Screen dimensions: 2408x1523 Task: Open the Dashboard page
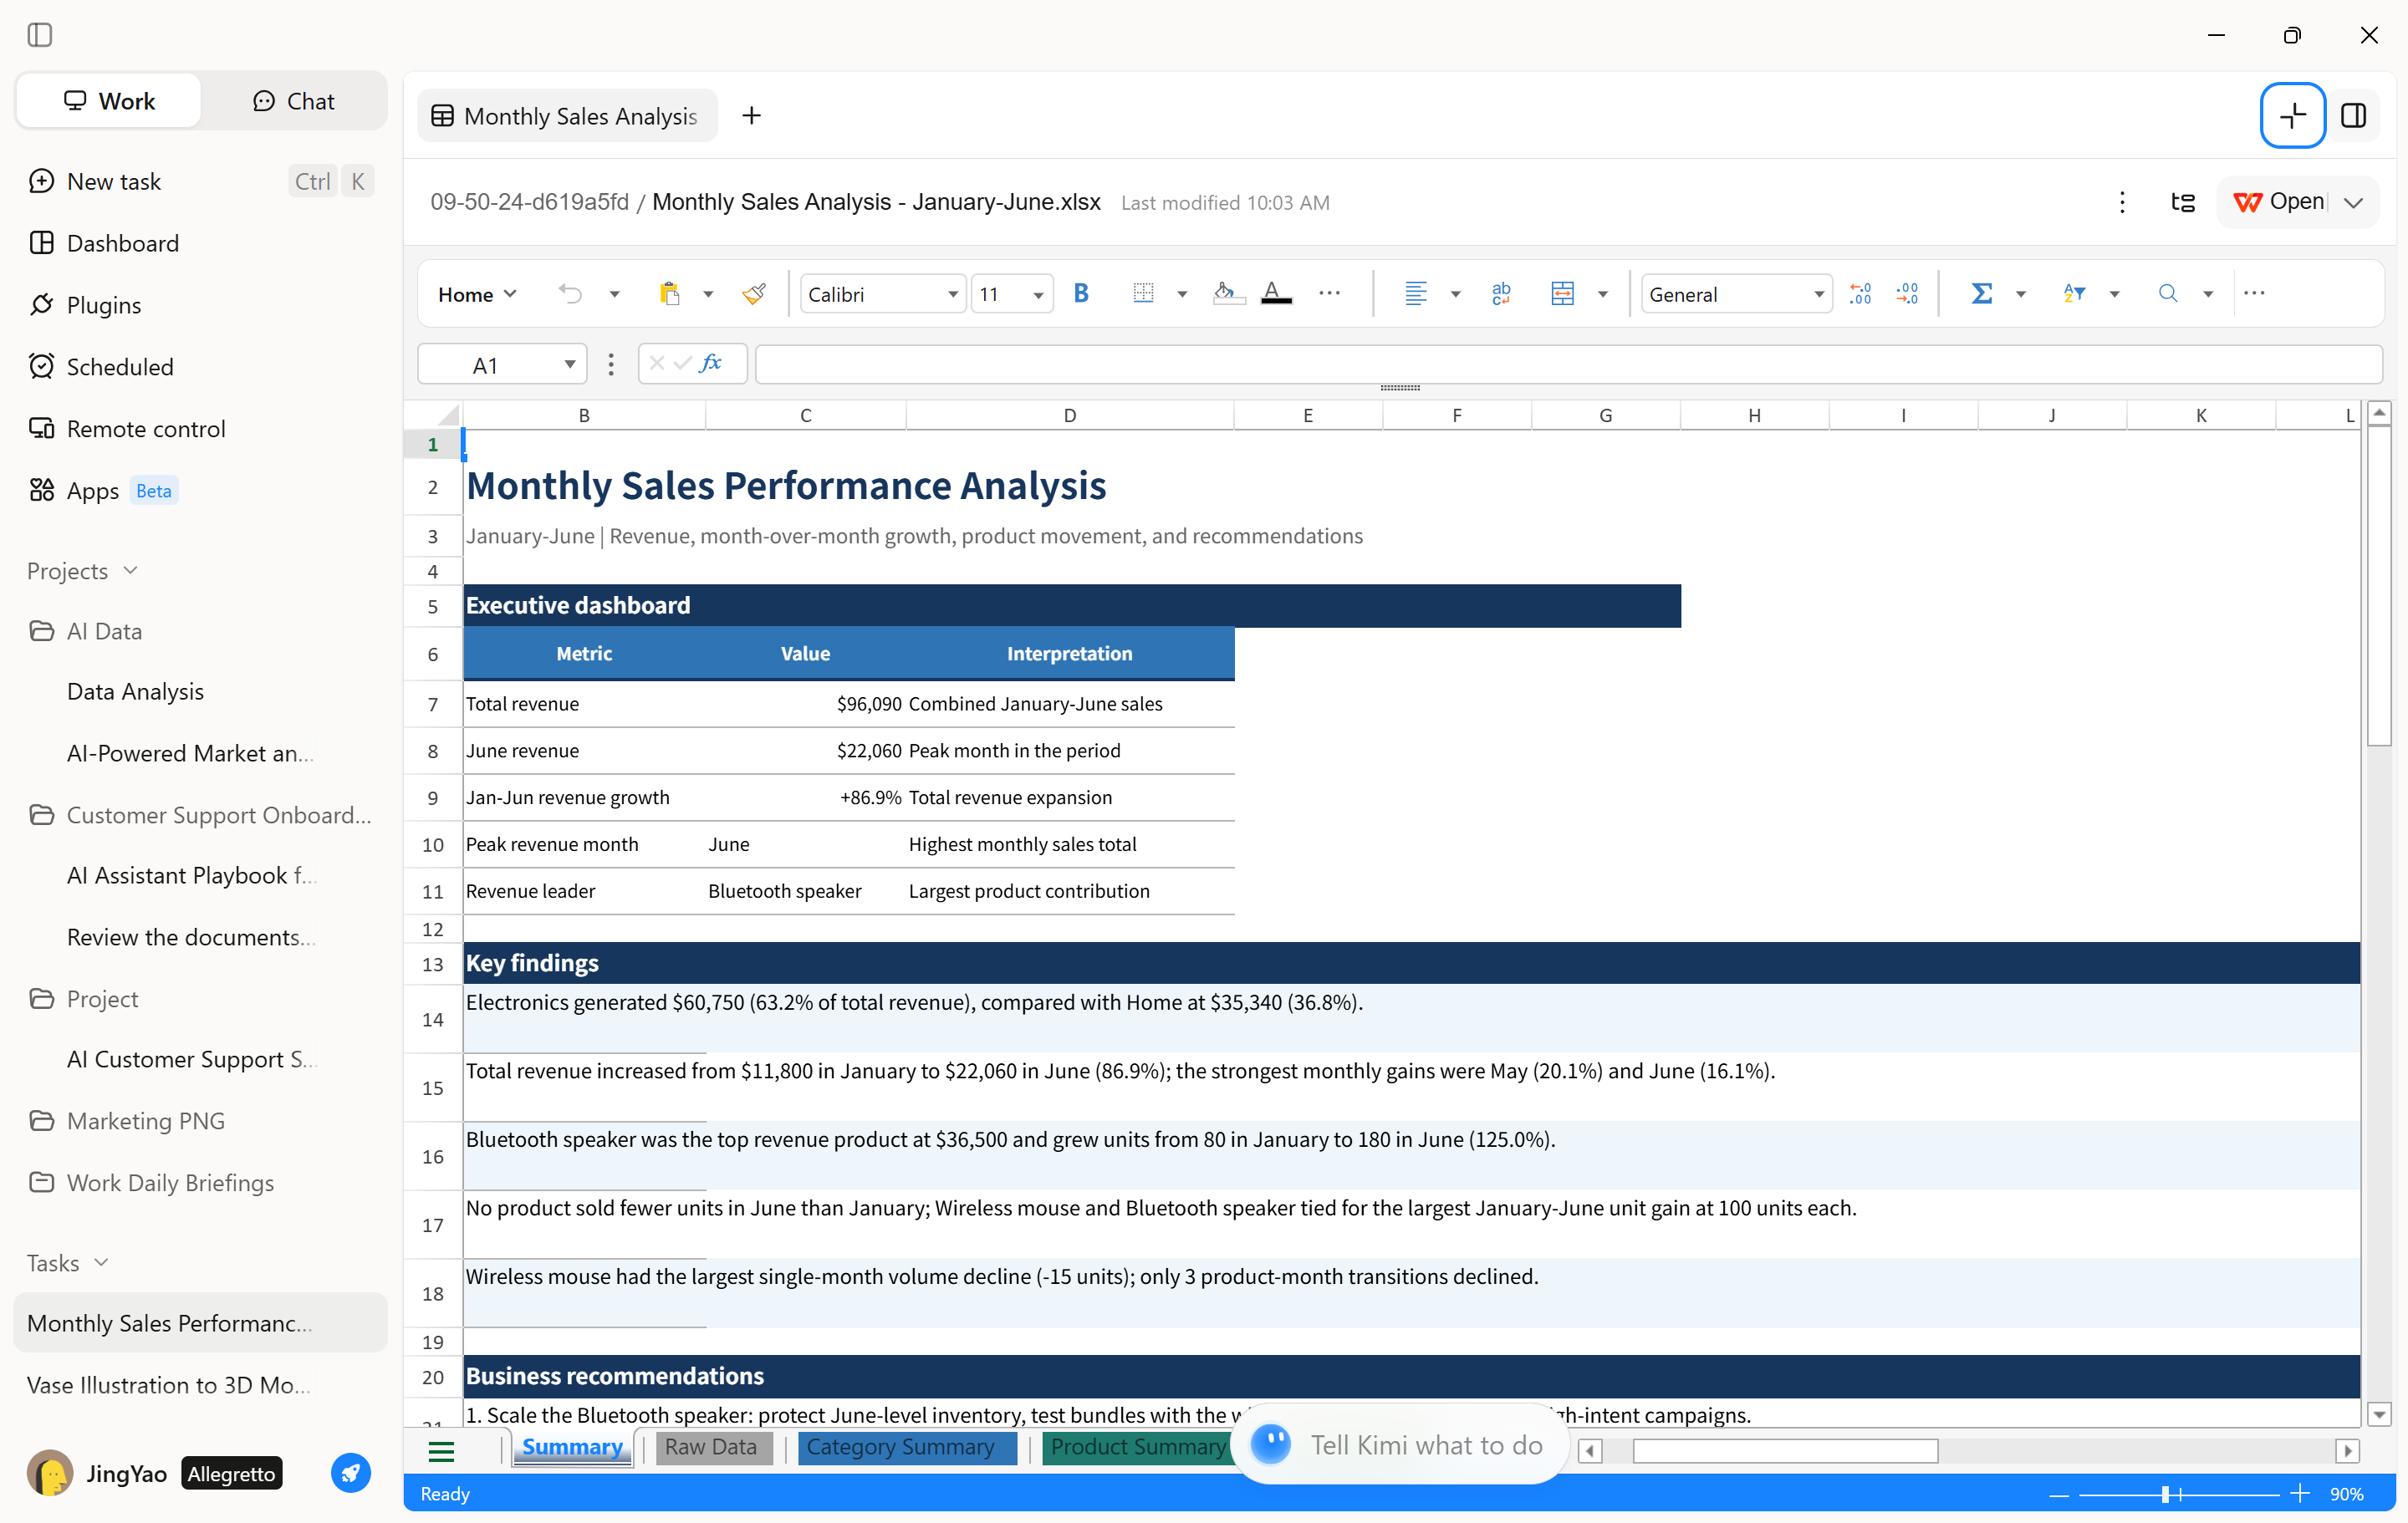pyautogui.click(x=200, y=243)
